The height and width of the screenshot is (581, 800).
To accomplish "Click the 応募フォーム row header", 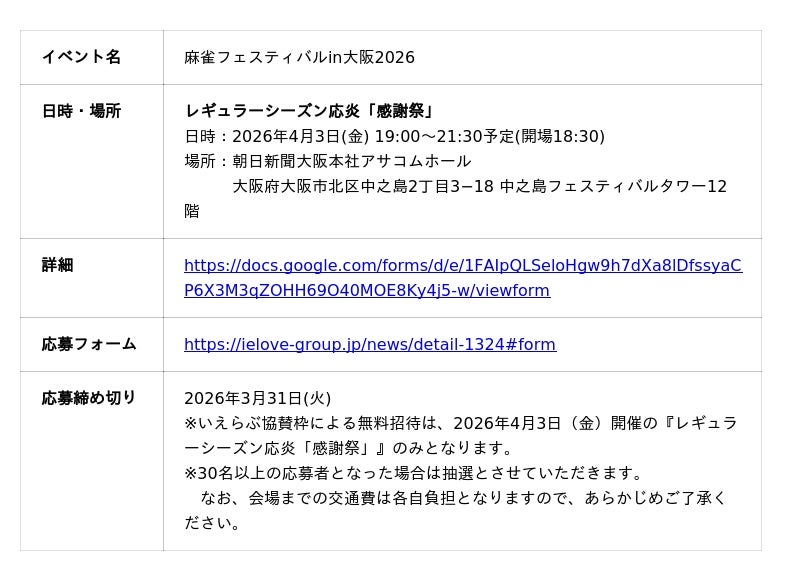I will (x=89, y=344).
